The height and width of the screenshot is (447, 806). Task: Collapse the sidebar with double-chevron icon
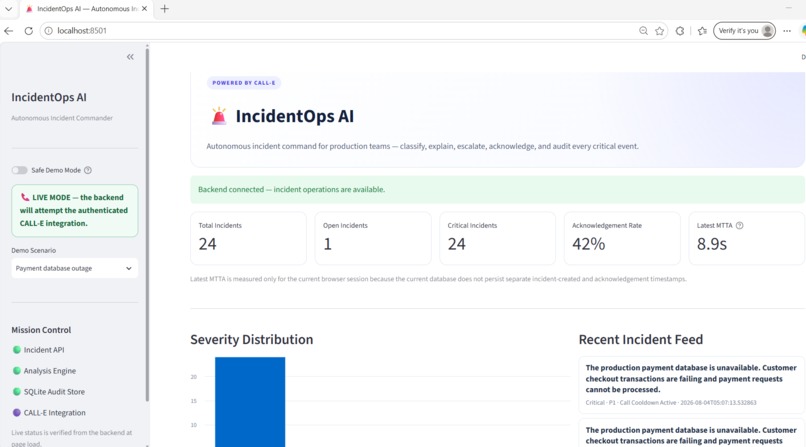(130, 57)
